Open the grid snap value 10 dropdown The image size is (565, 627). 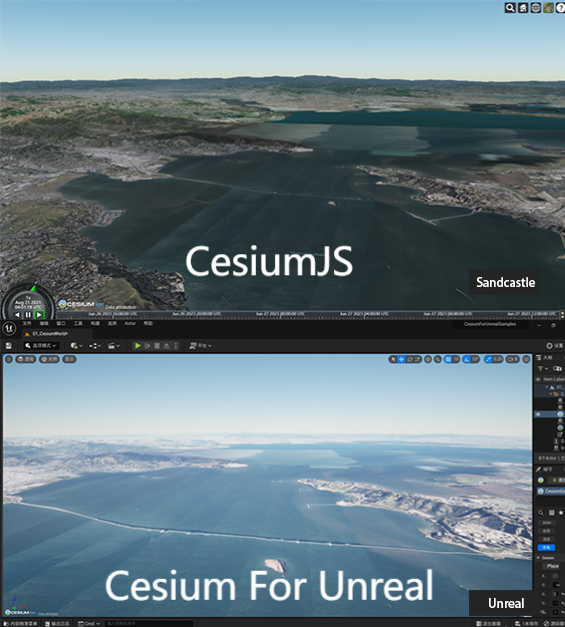click(x=456, y=359)
